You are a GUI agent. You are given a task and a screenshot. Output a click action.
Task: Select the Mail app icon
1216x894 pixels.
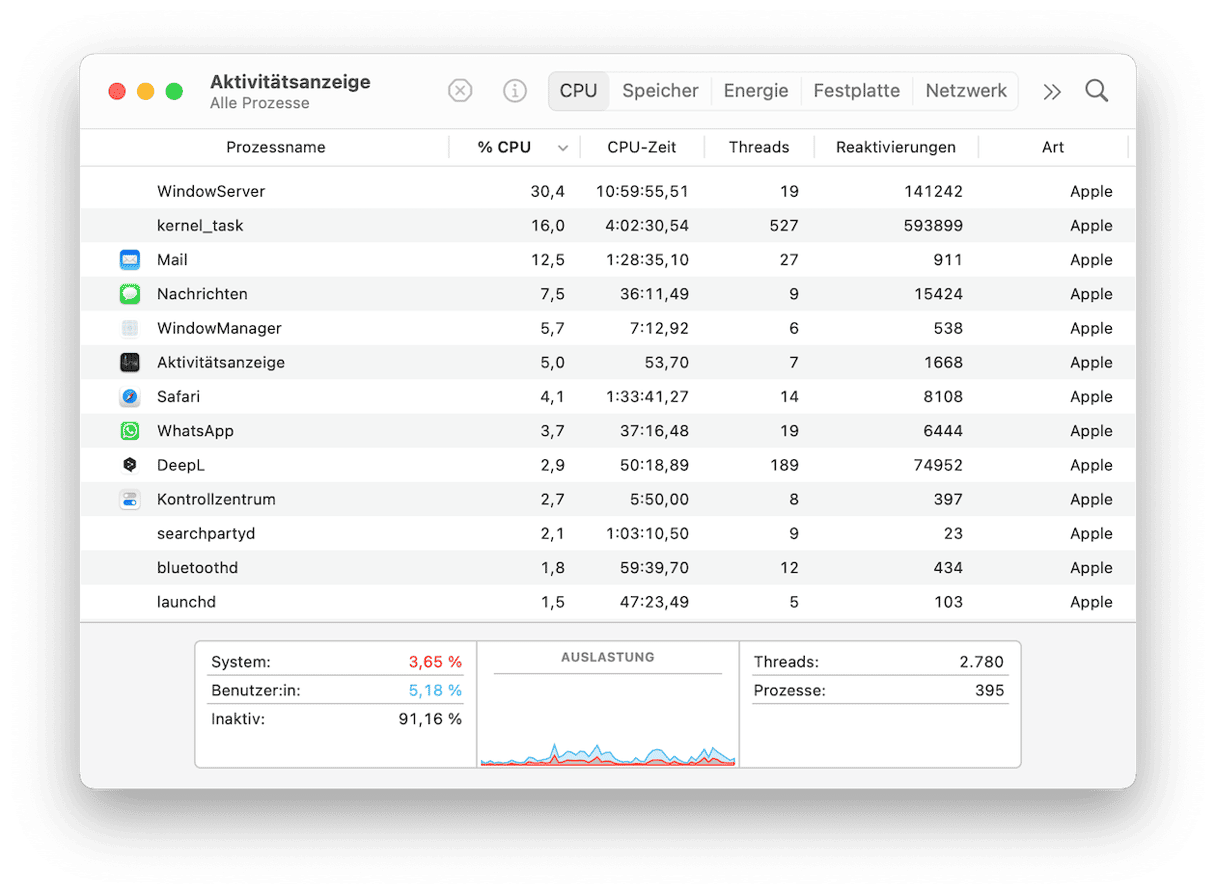coord(130,260)
